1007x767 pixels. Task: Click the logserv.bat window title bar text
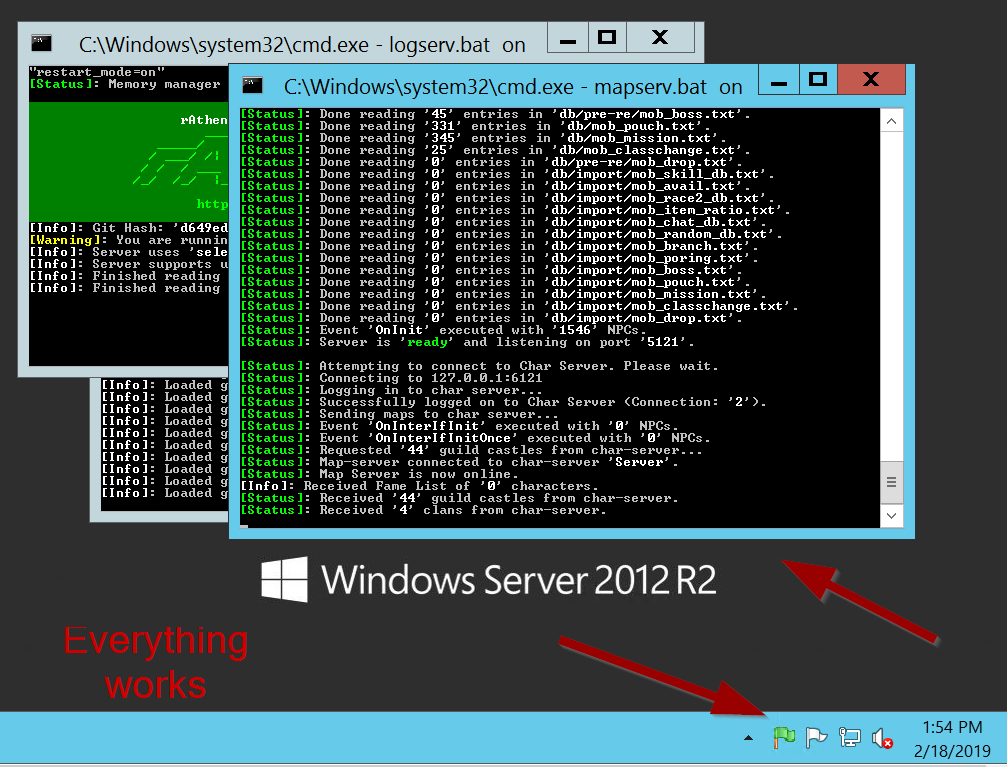(302, 45)
